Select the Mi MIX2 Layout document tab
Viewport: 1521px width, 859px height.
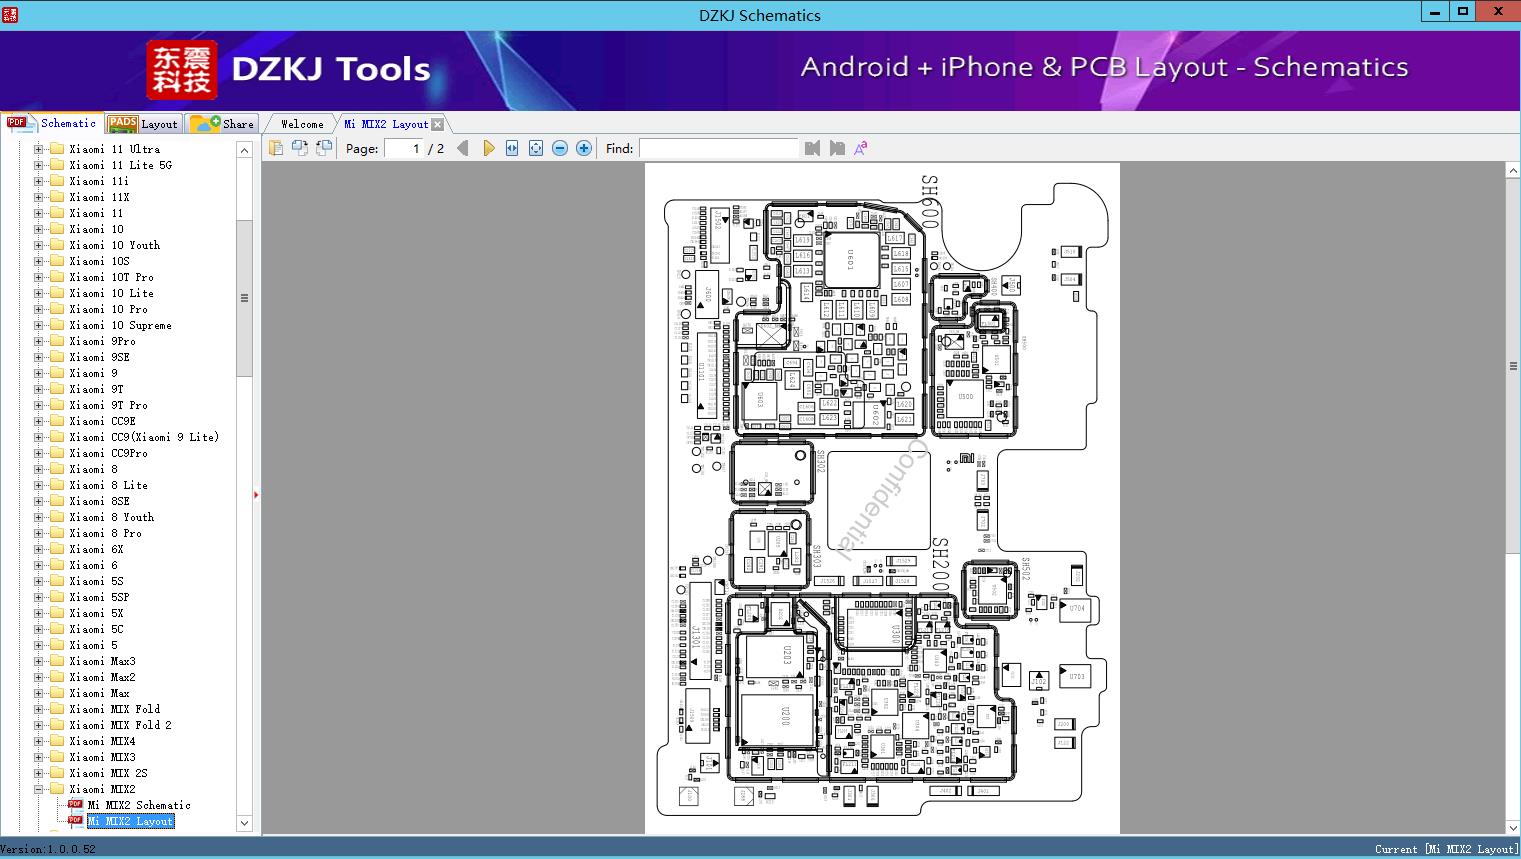pyautogui.click(x=386, y=124)
